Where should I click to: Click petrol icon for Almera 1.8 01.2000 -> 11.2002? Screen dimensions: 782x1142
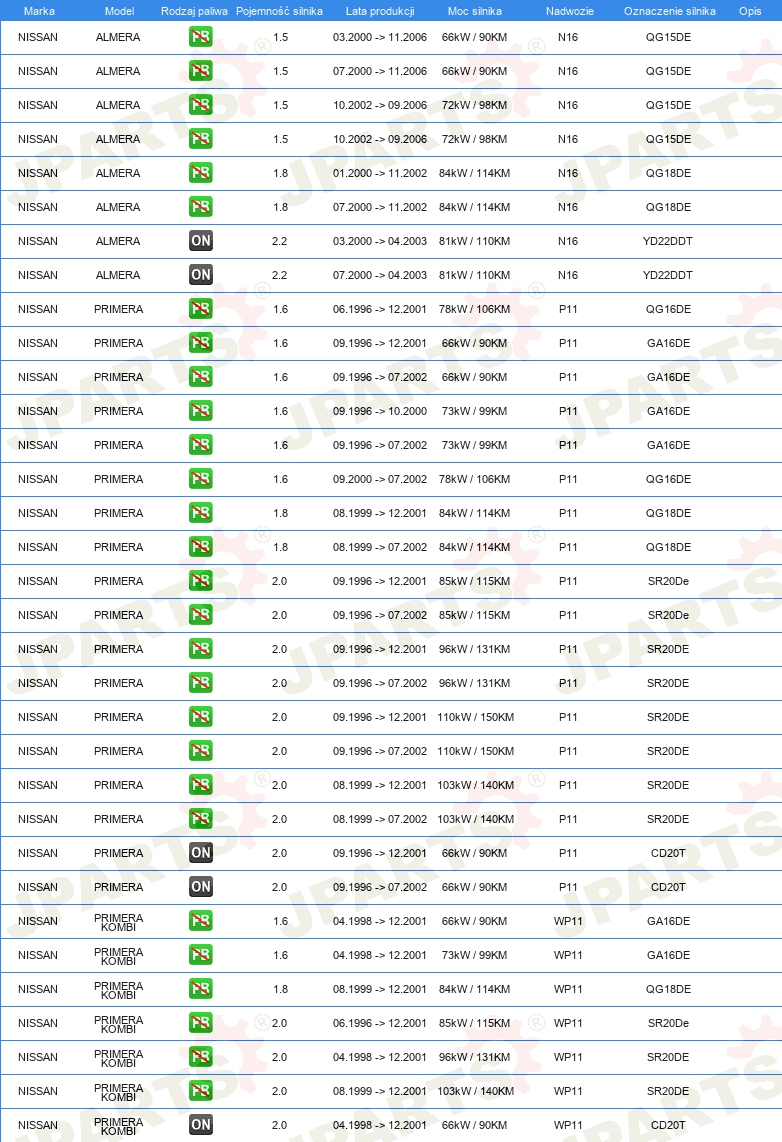[200, 173]
